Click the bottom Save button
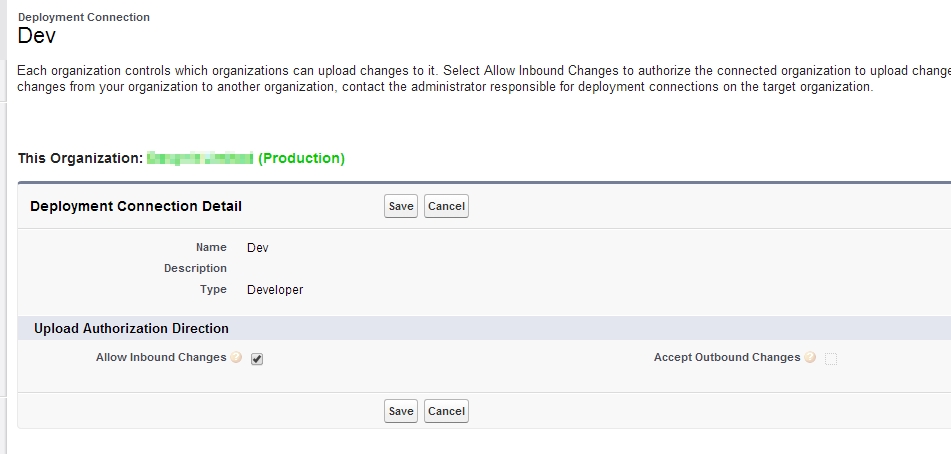The image size is (951, 454). [401, 411]
